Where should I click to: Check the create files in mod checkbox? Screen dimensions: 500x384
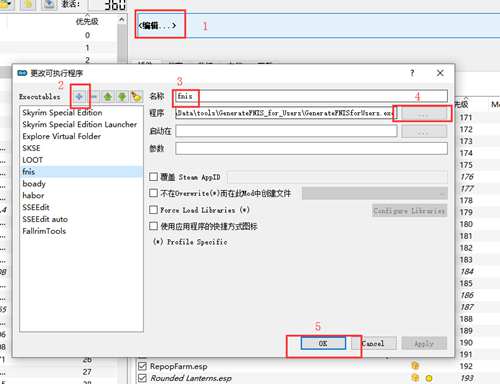tap(153, 193)
